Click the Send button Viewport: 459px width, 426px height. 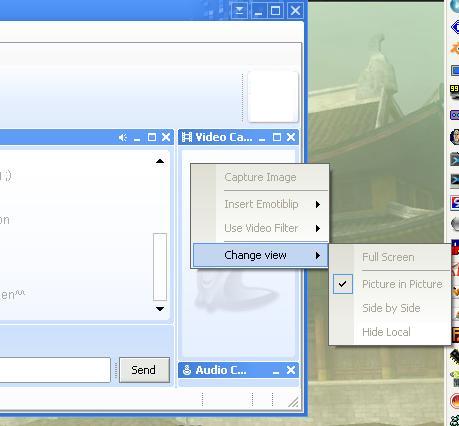[144, 370]
